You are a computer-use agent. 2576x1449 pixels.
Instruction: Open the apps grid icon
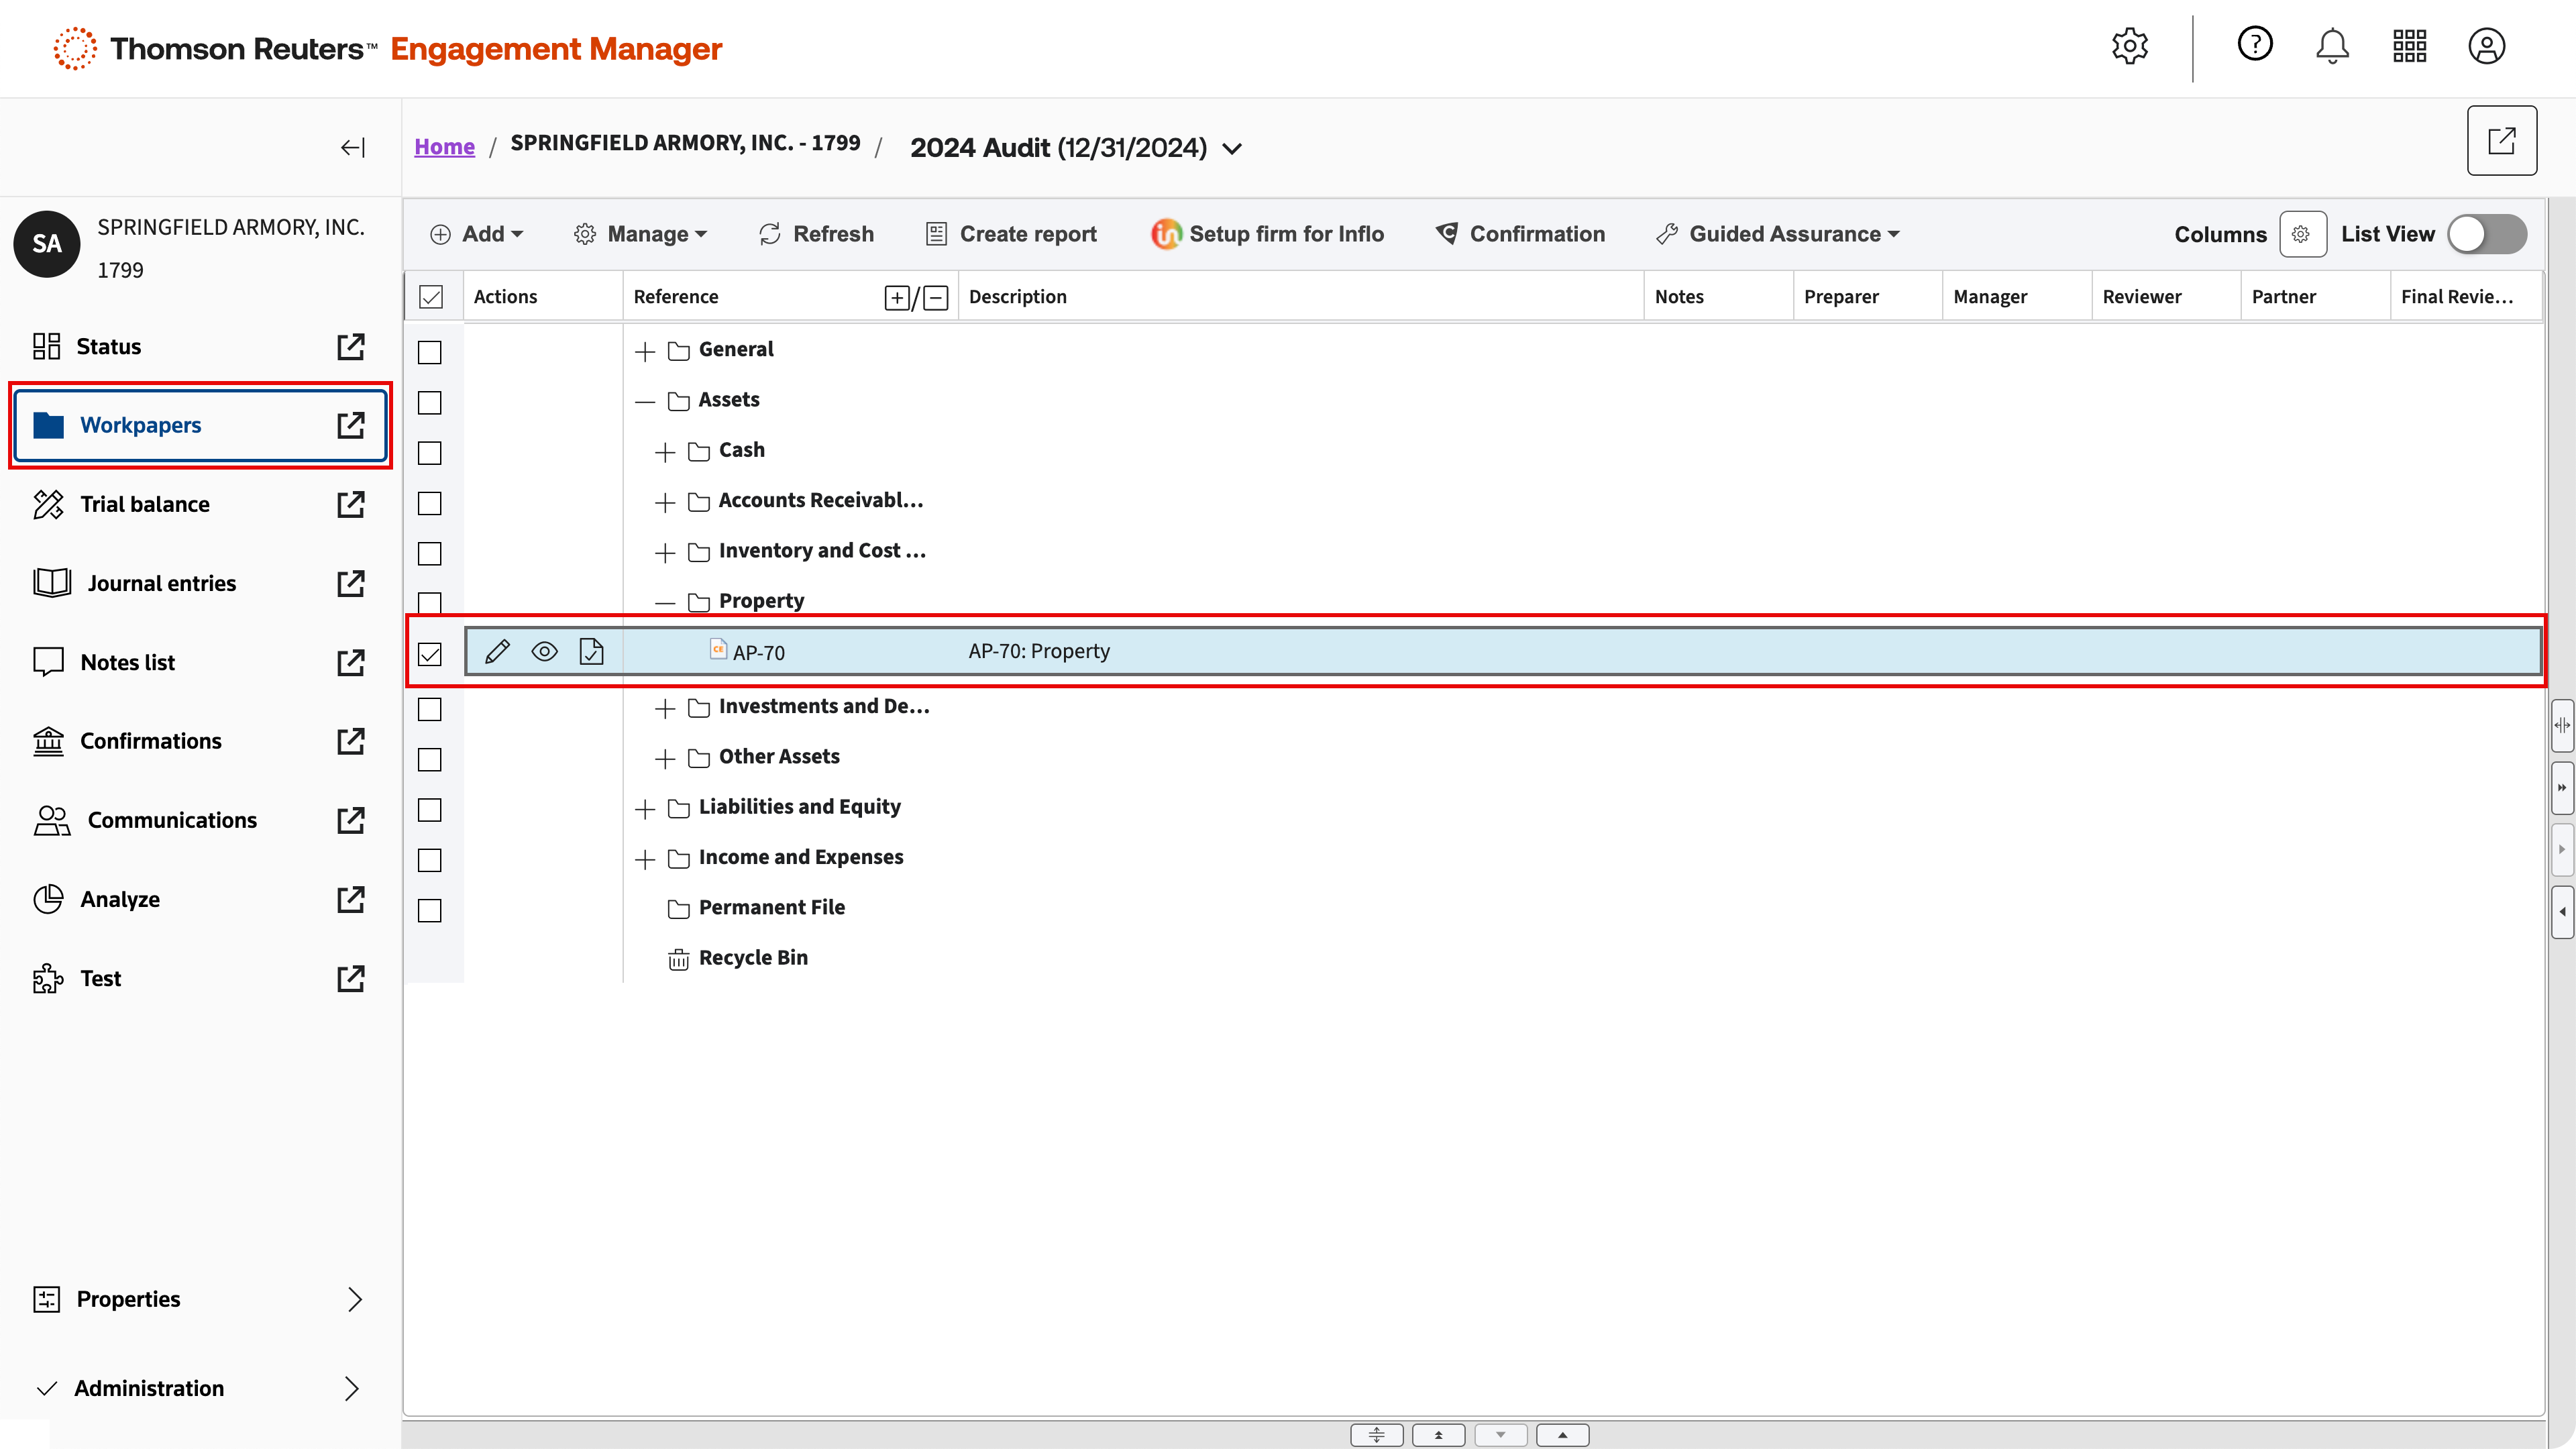pos(2409,46)
